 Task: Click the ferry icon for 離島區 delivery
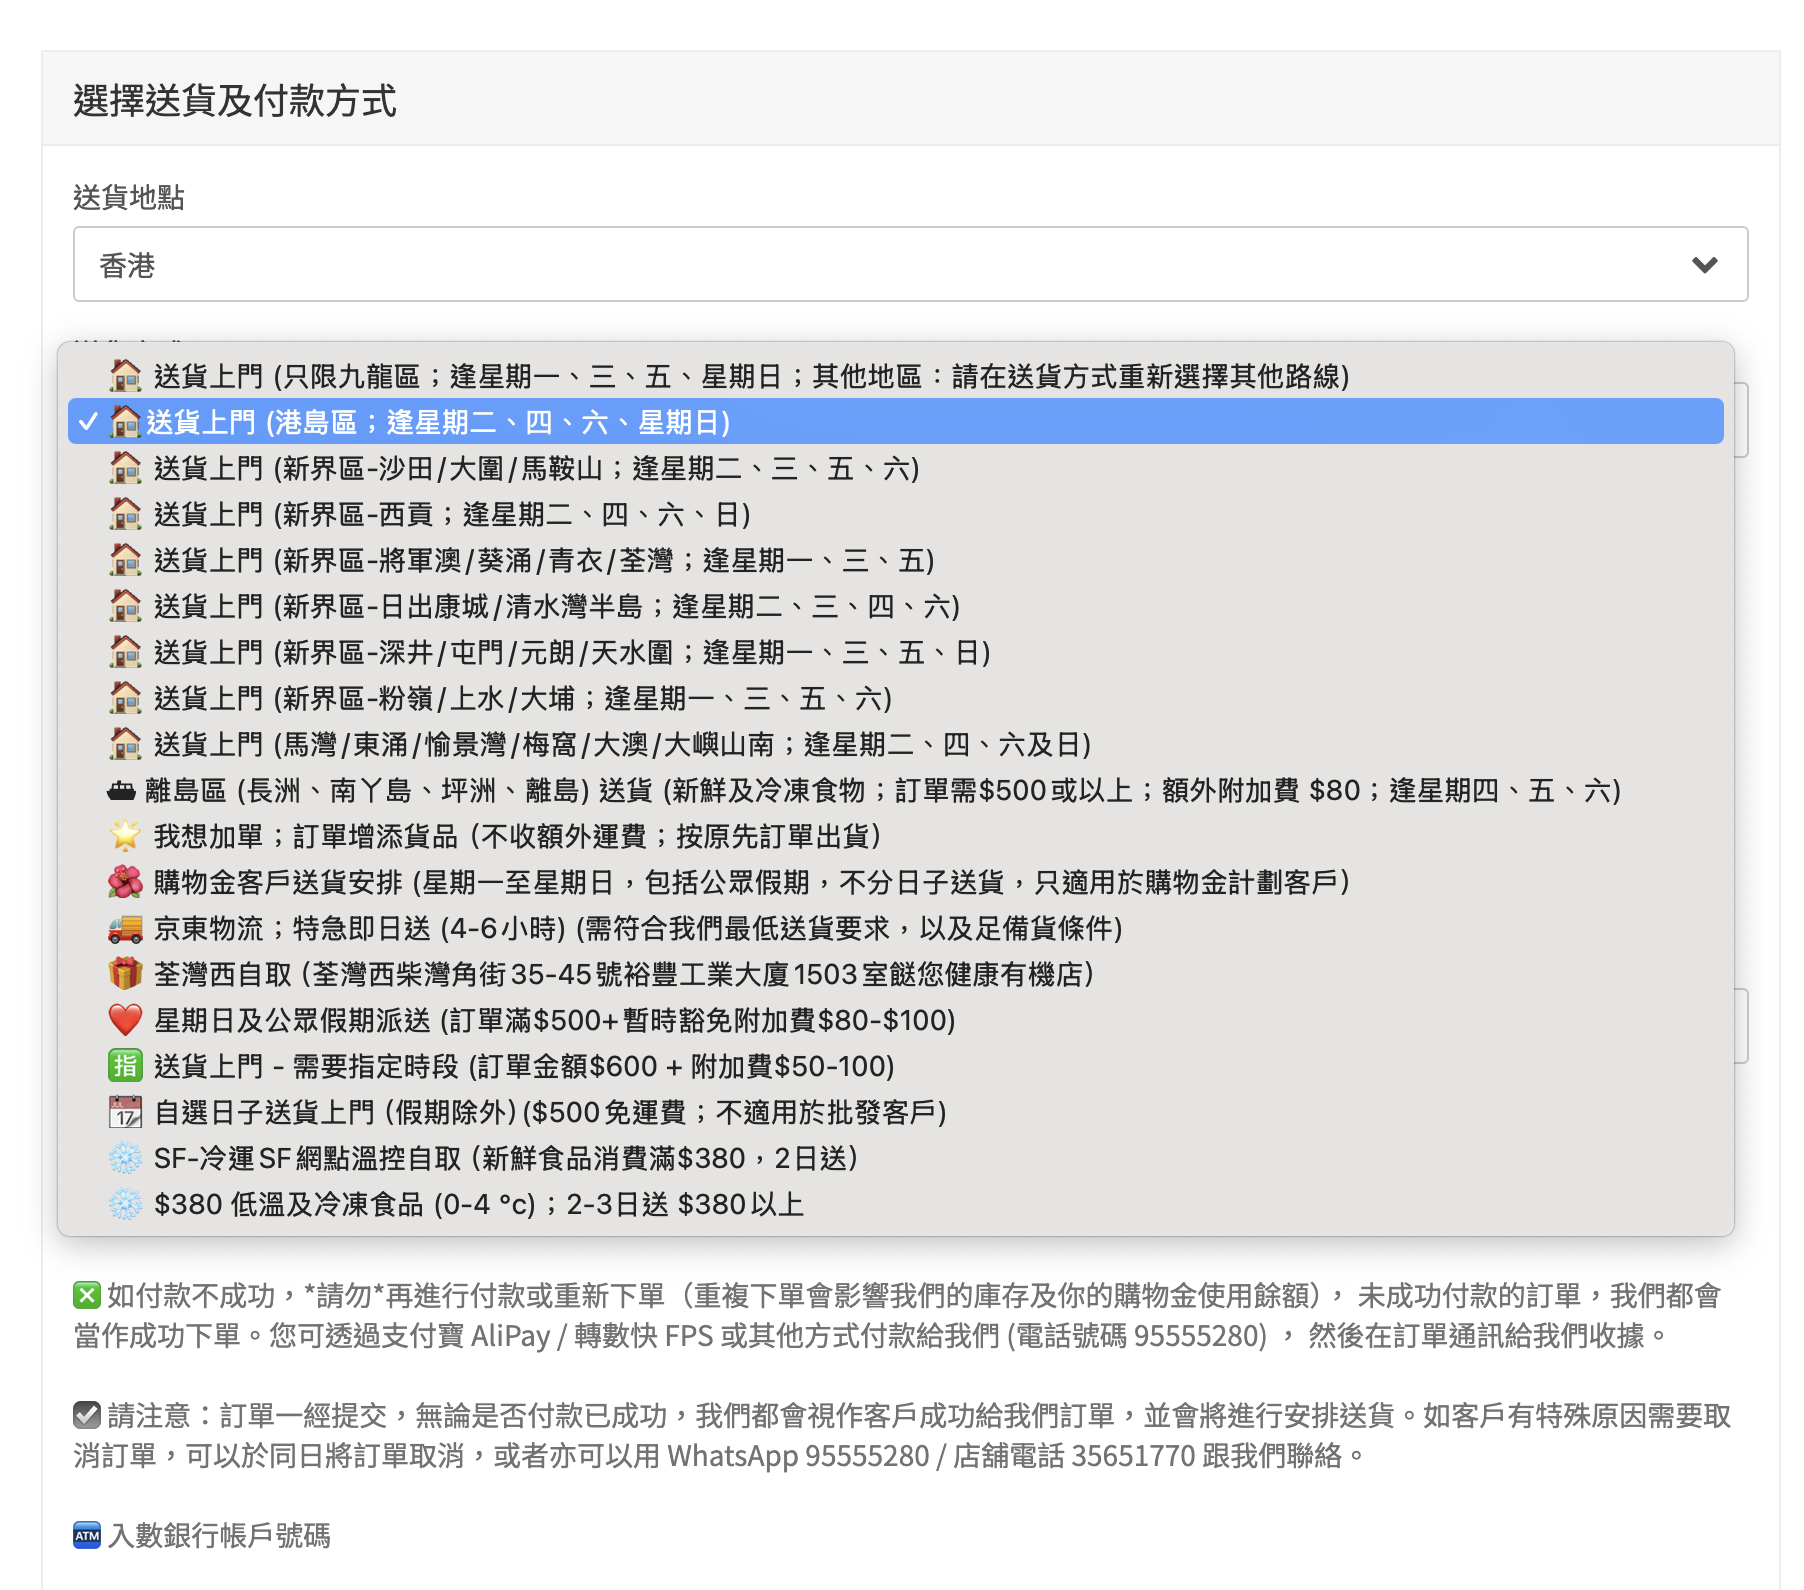click(121, 791)
